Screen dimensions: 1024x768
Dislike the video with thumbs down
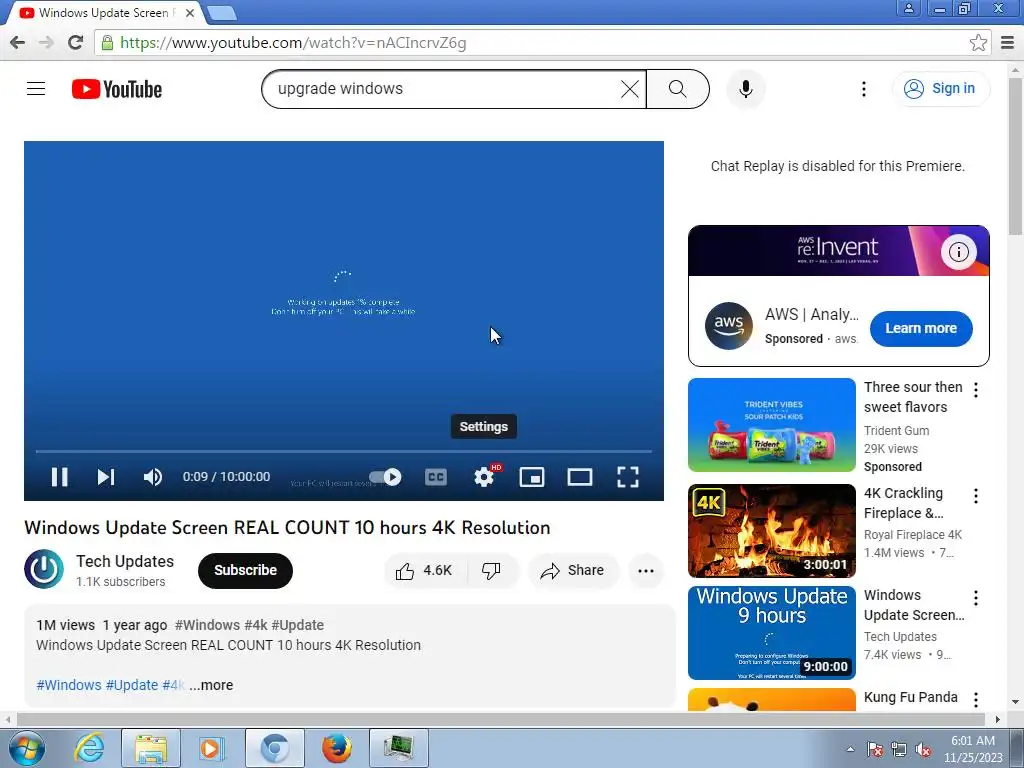pos(491,571)
